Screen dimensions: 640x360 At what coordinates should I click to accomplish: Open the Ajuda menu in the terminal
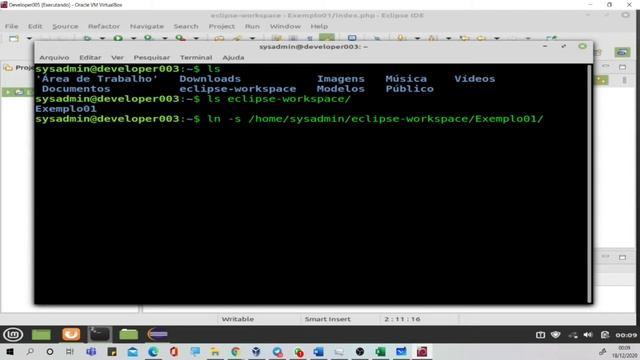tap(233, 58)
